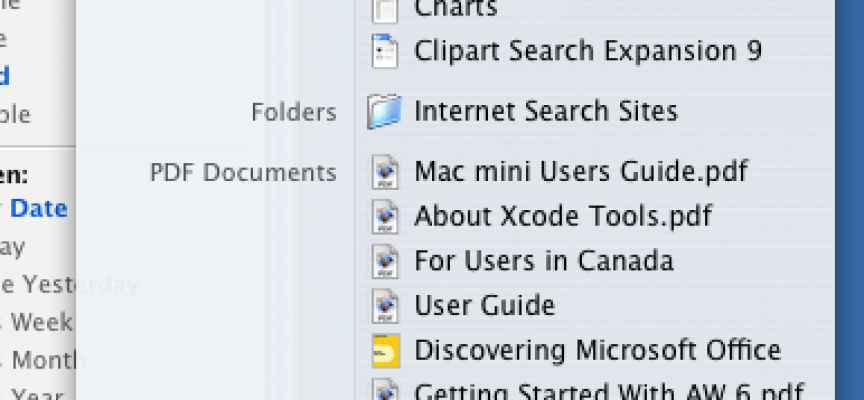Screen dimensions: 864x400
Task: Open the Charts result at the top
Action: tap(456, 8)
